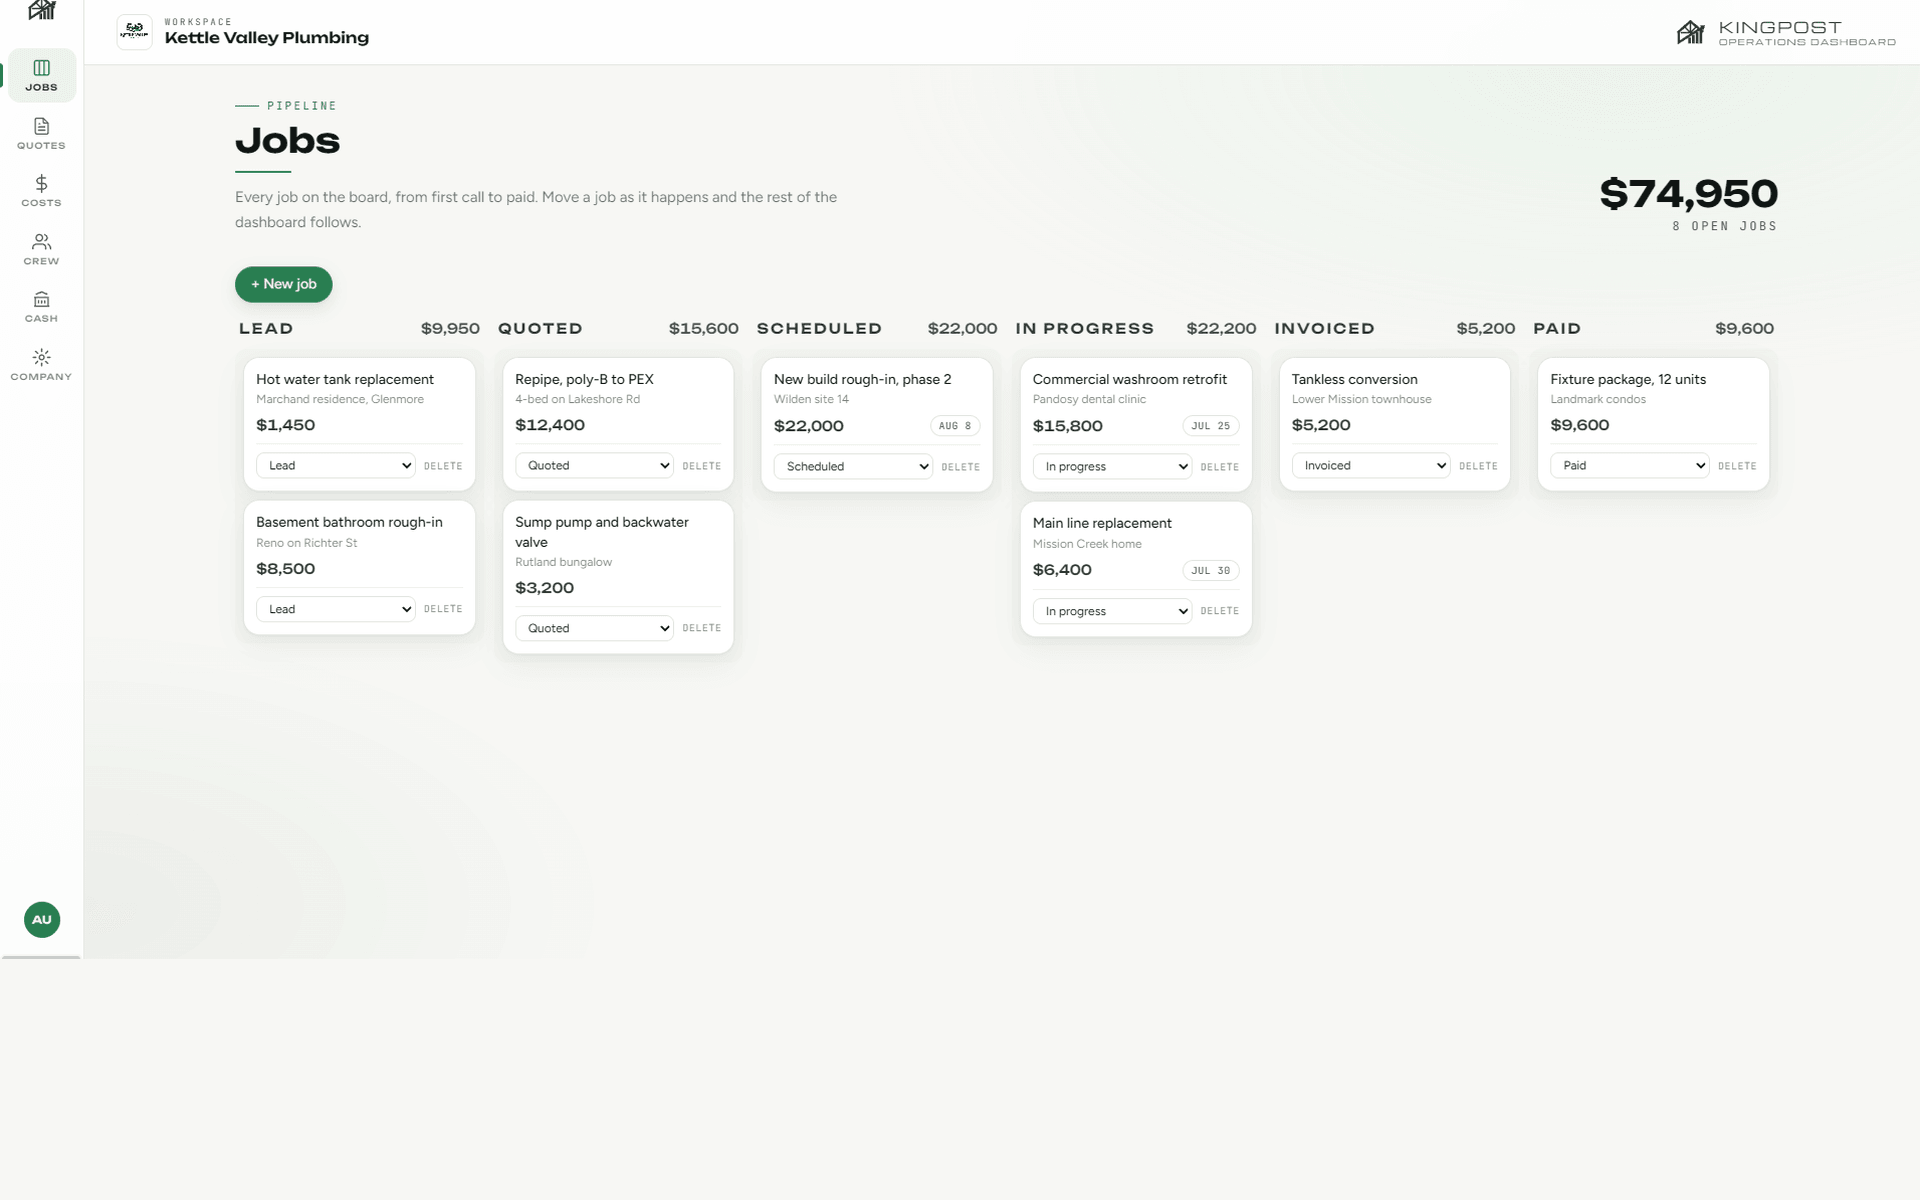Screen dimensions: 1920x1200
Task: Delete the Tankless conversion job
Action: [1479, 466]
